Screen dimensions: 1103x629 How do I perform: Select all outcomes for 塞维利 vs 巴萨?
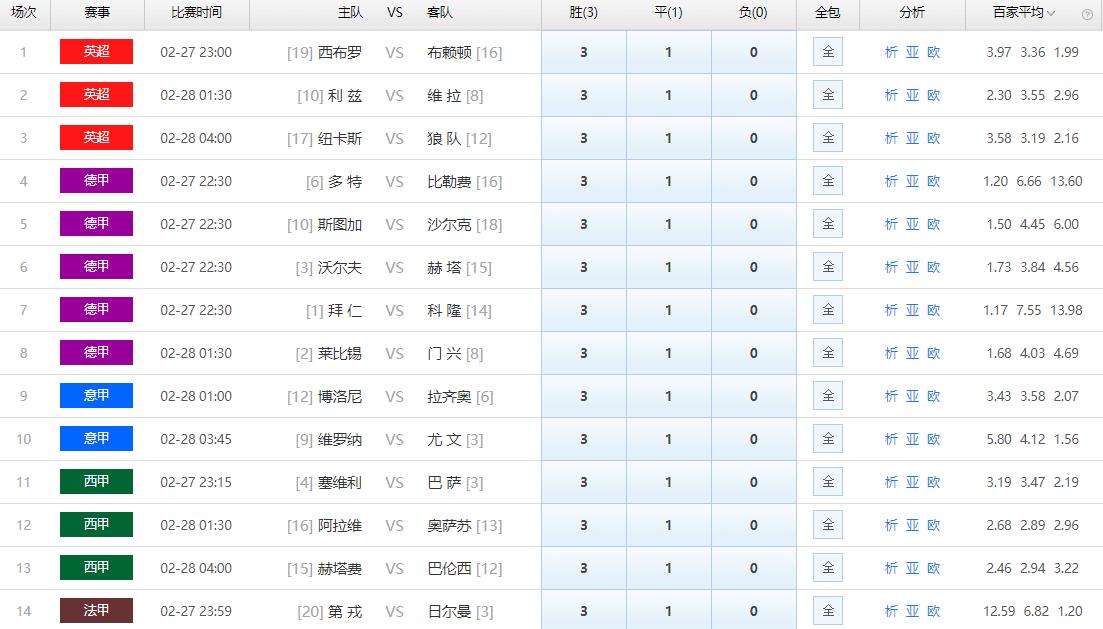coord(828,481)
